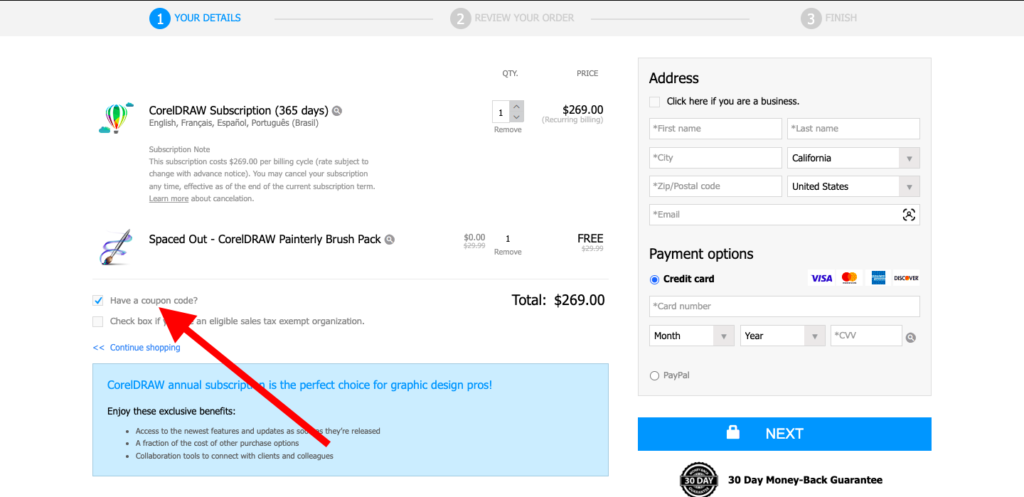
Task: Click info icon beside CorelDRAW Subscription title
Action: (x=337, y=111)
